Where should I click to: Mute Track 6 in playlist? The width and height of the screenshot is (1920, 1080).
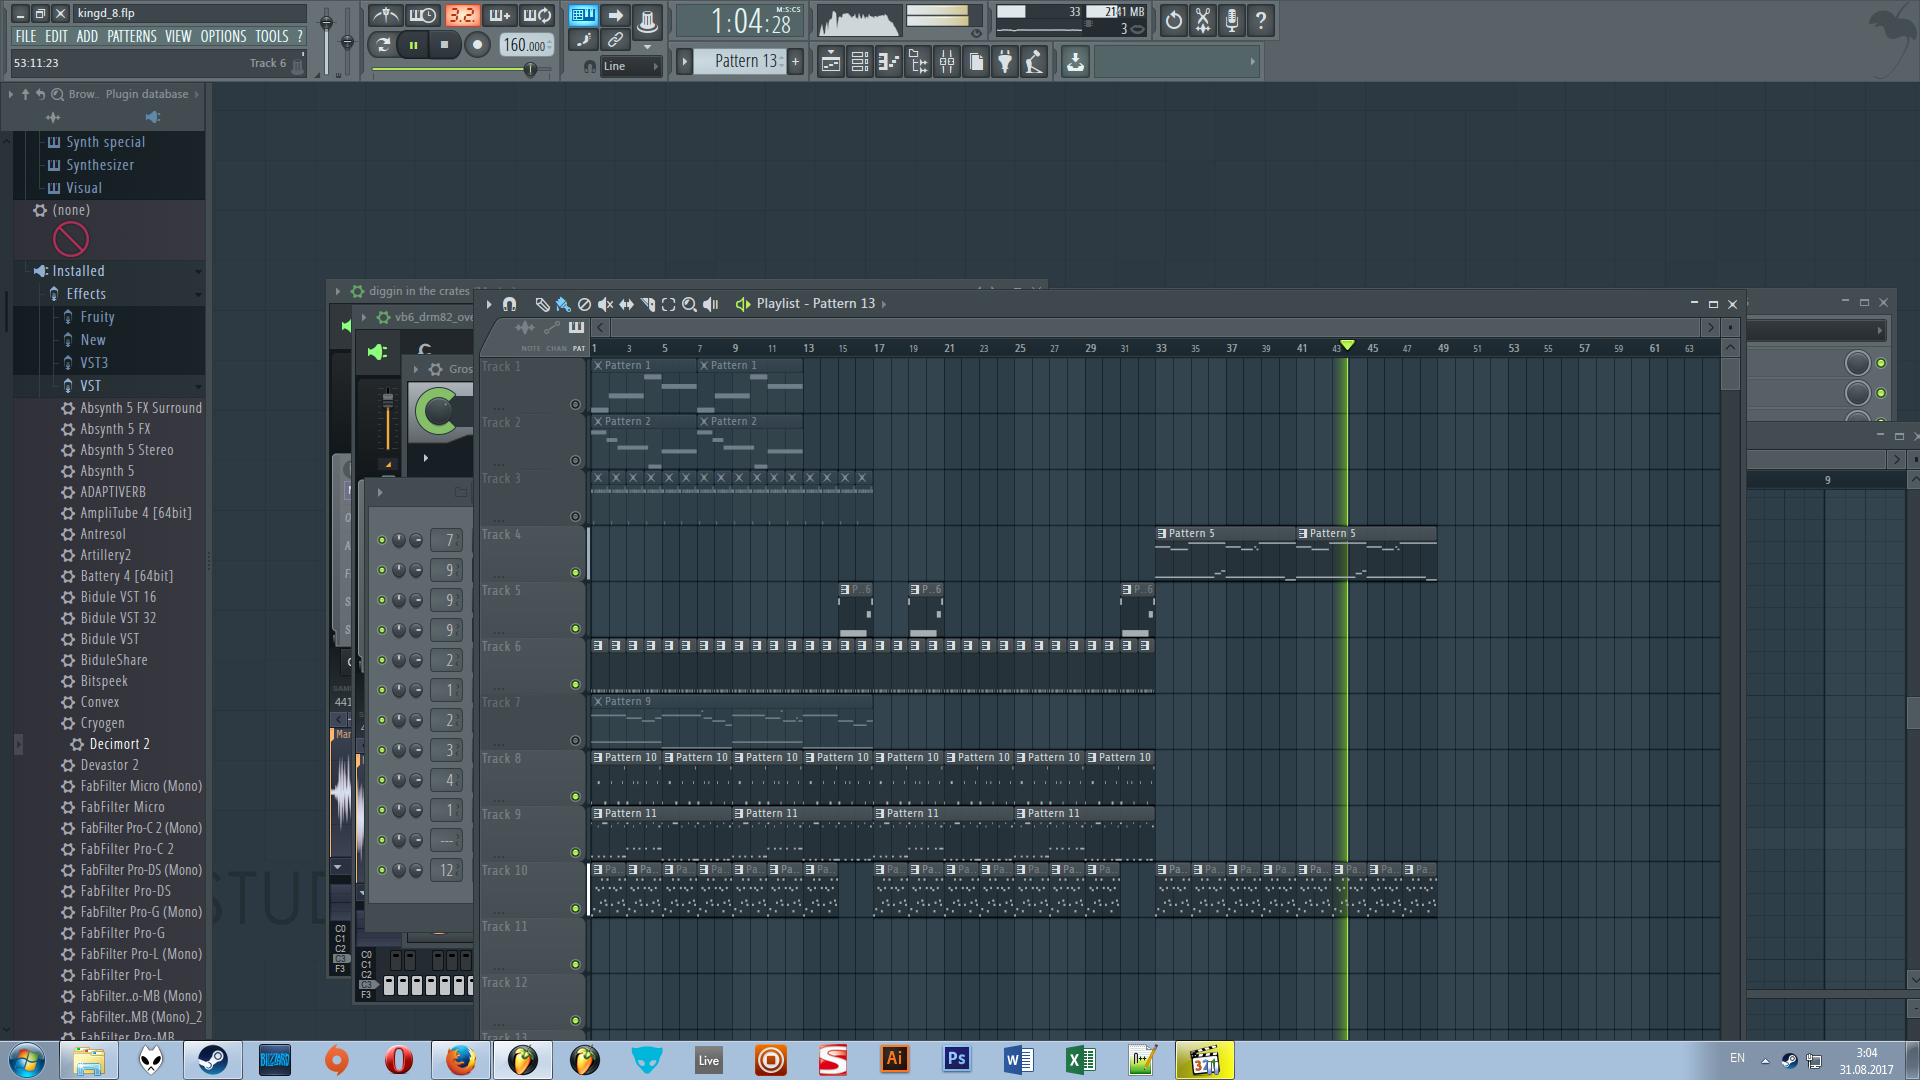[575, 685]
